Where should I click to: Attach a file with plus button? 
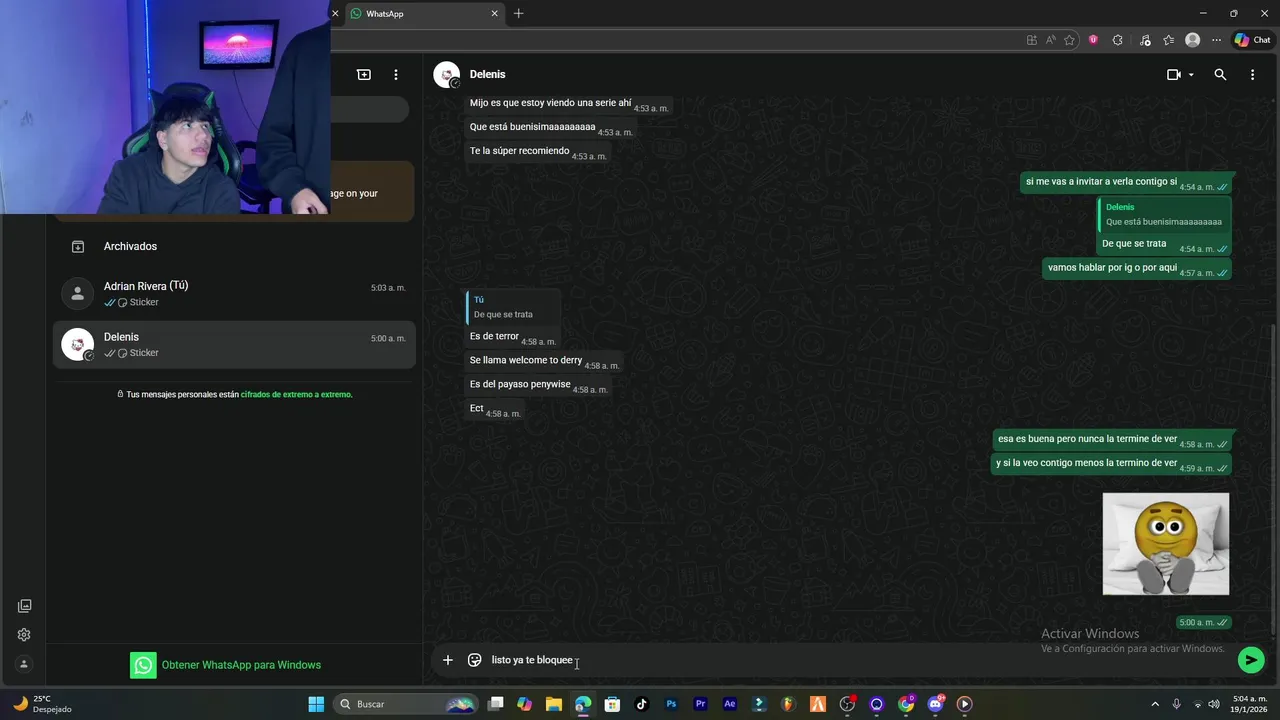click(x=448, y=660)
